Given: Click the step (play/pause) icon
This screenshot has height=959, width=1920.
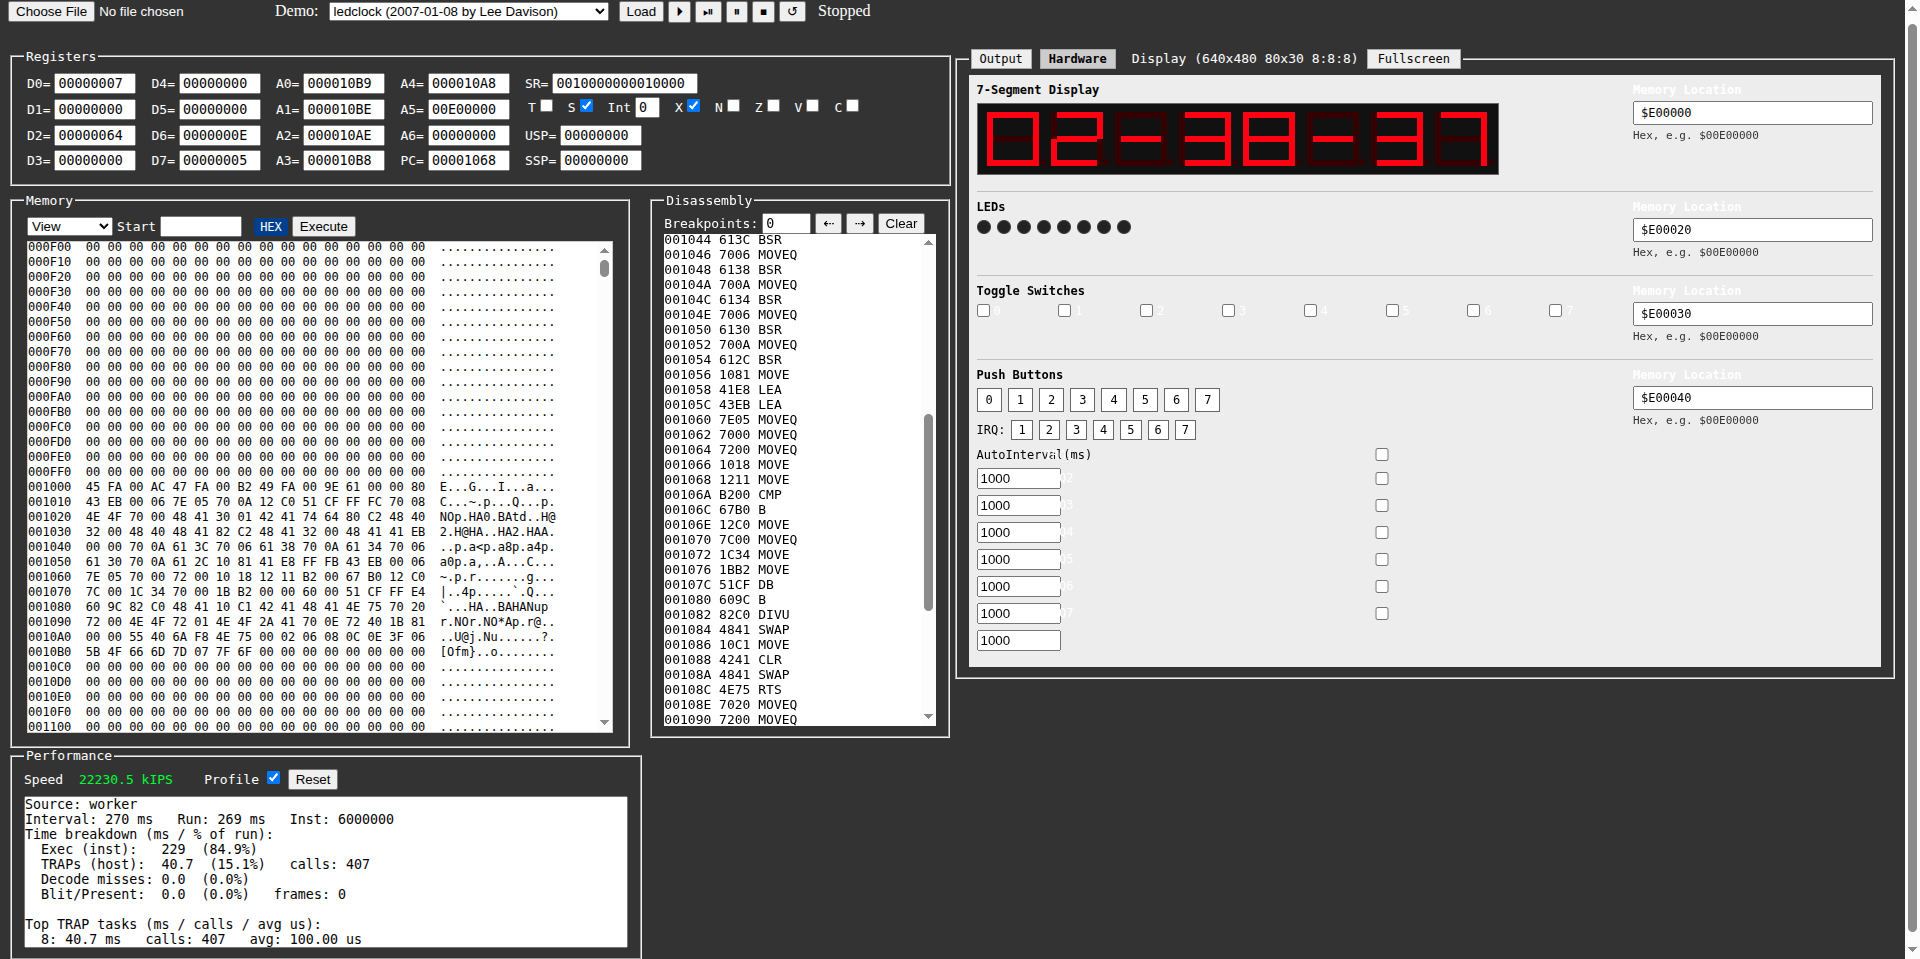Looking at the screenshot, I should pyautogui.click(x=708, y=12).
